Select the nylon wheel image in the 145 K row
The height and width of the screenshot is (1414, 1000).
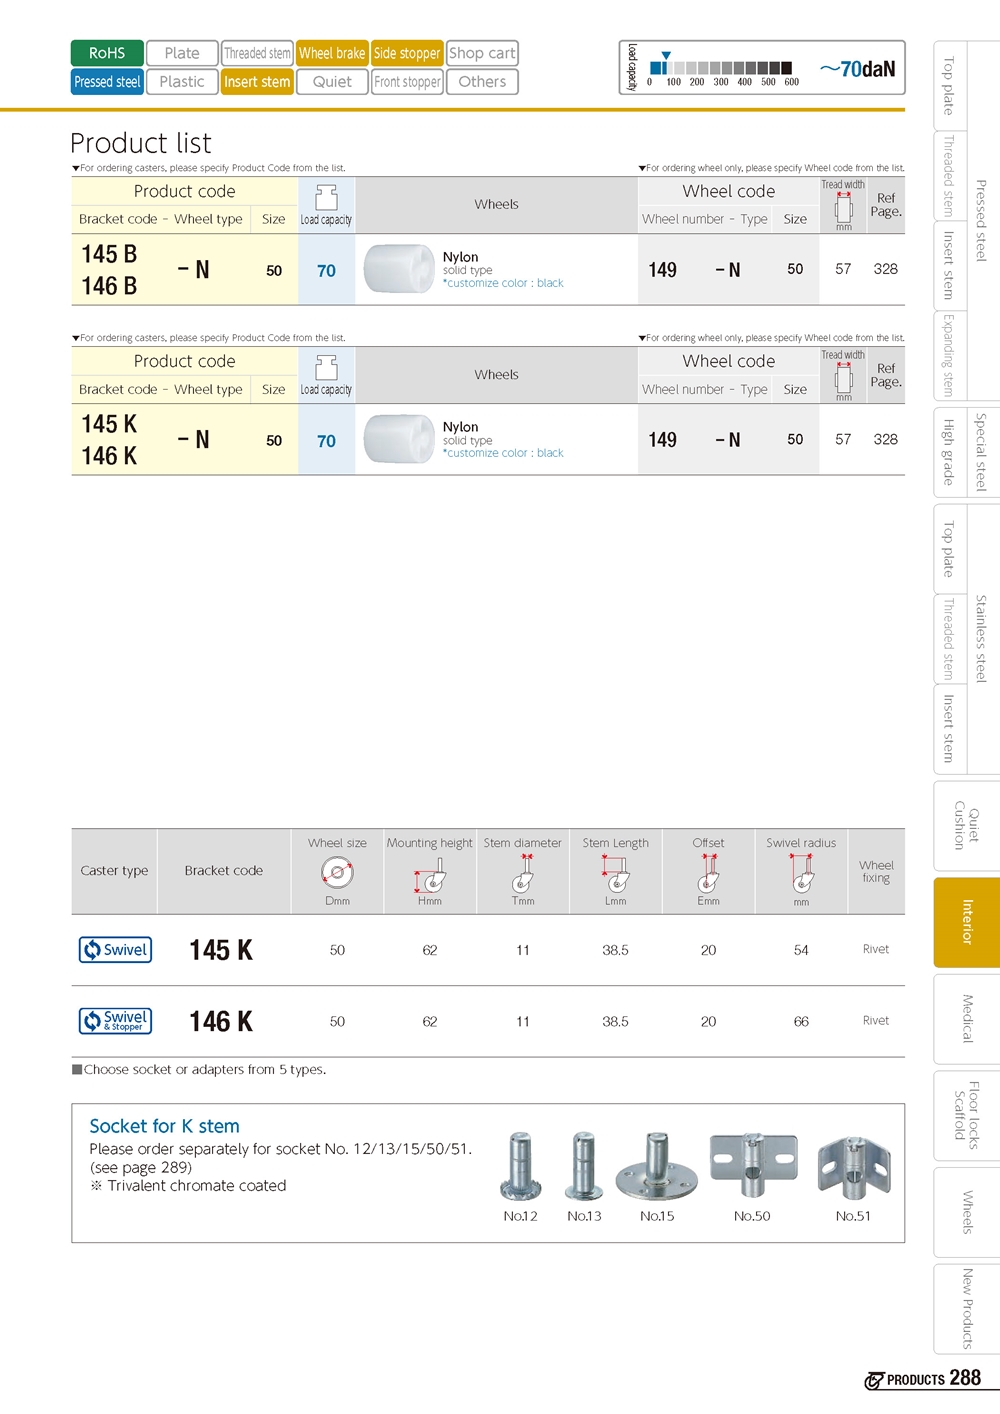[398, 439]
